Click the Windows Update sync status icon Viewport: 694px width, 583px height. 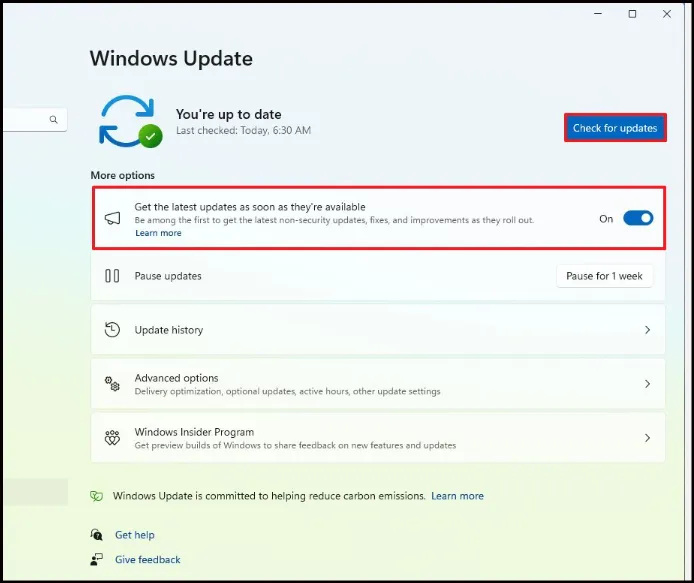coord(130,121)
